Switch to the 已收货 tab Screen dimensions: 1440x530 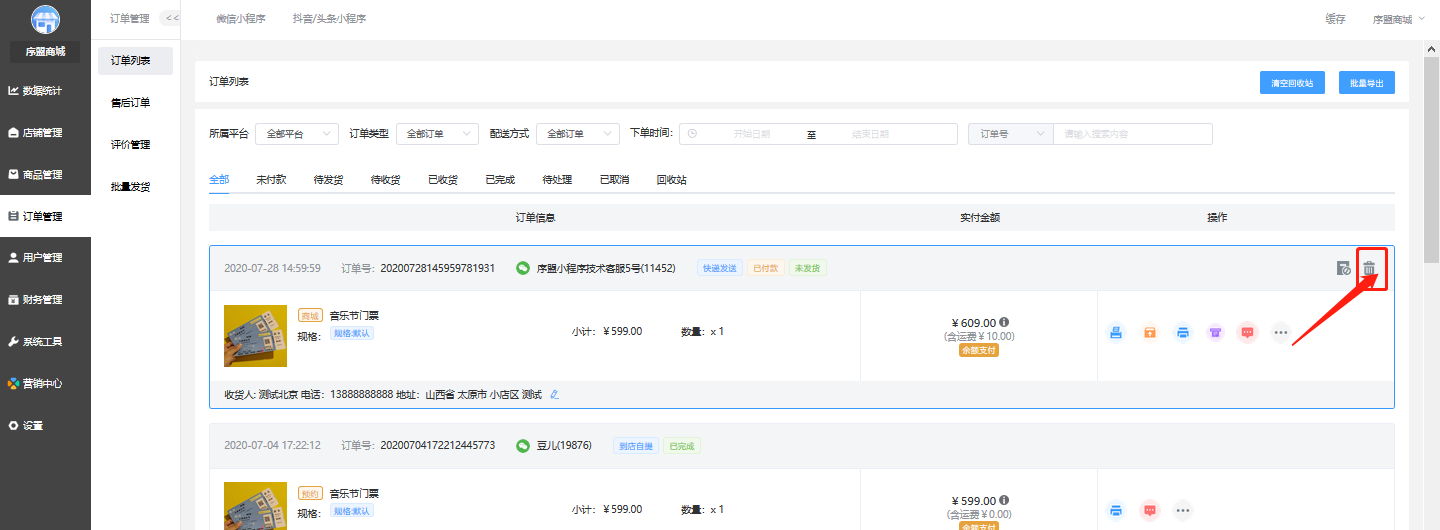(443, 180)
